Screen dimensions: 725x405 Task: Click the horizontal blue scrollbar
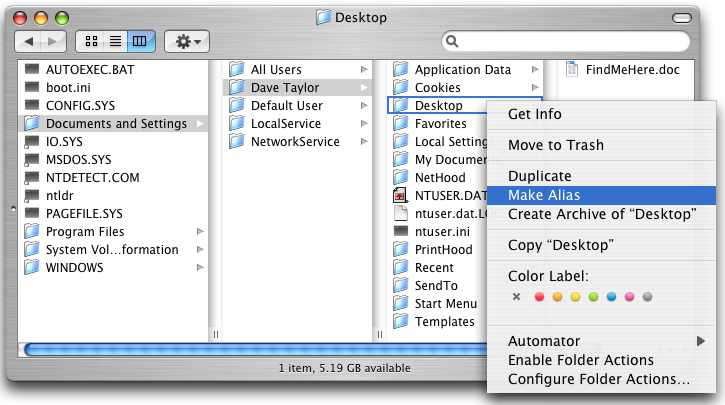click(x=255, y=350)
